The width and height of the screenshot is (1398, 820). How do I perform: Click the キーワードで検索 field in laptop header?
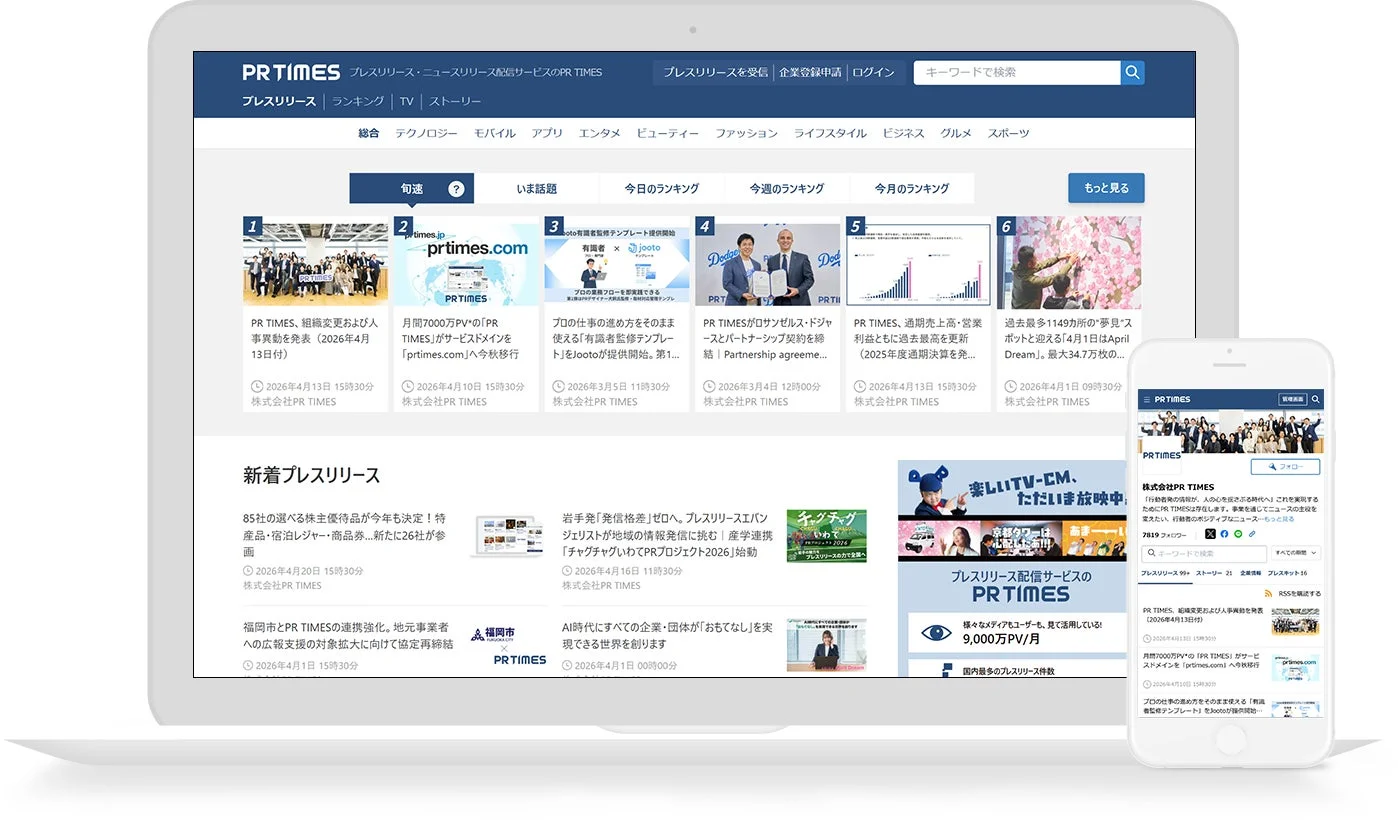click(1017, 73)
